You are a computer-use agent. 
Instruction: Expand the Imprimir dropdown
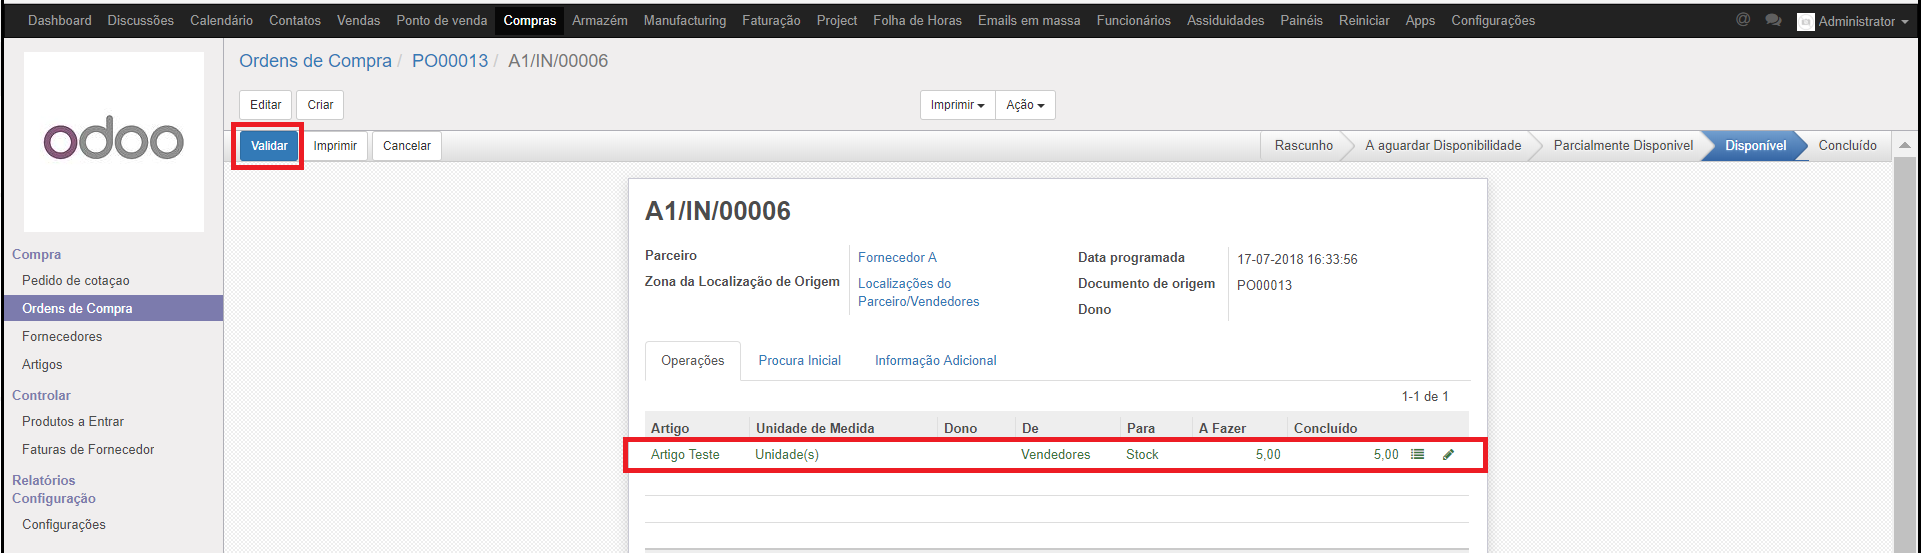pyautogui.click(x=957, y=105)
